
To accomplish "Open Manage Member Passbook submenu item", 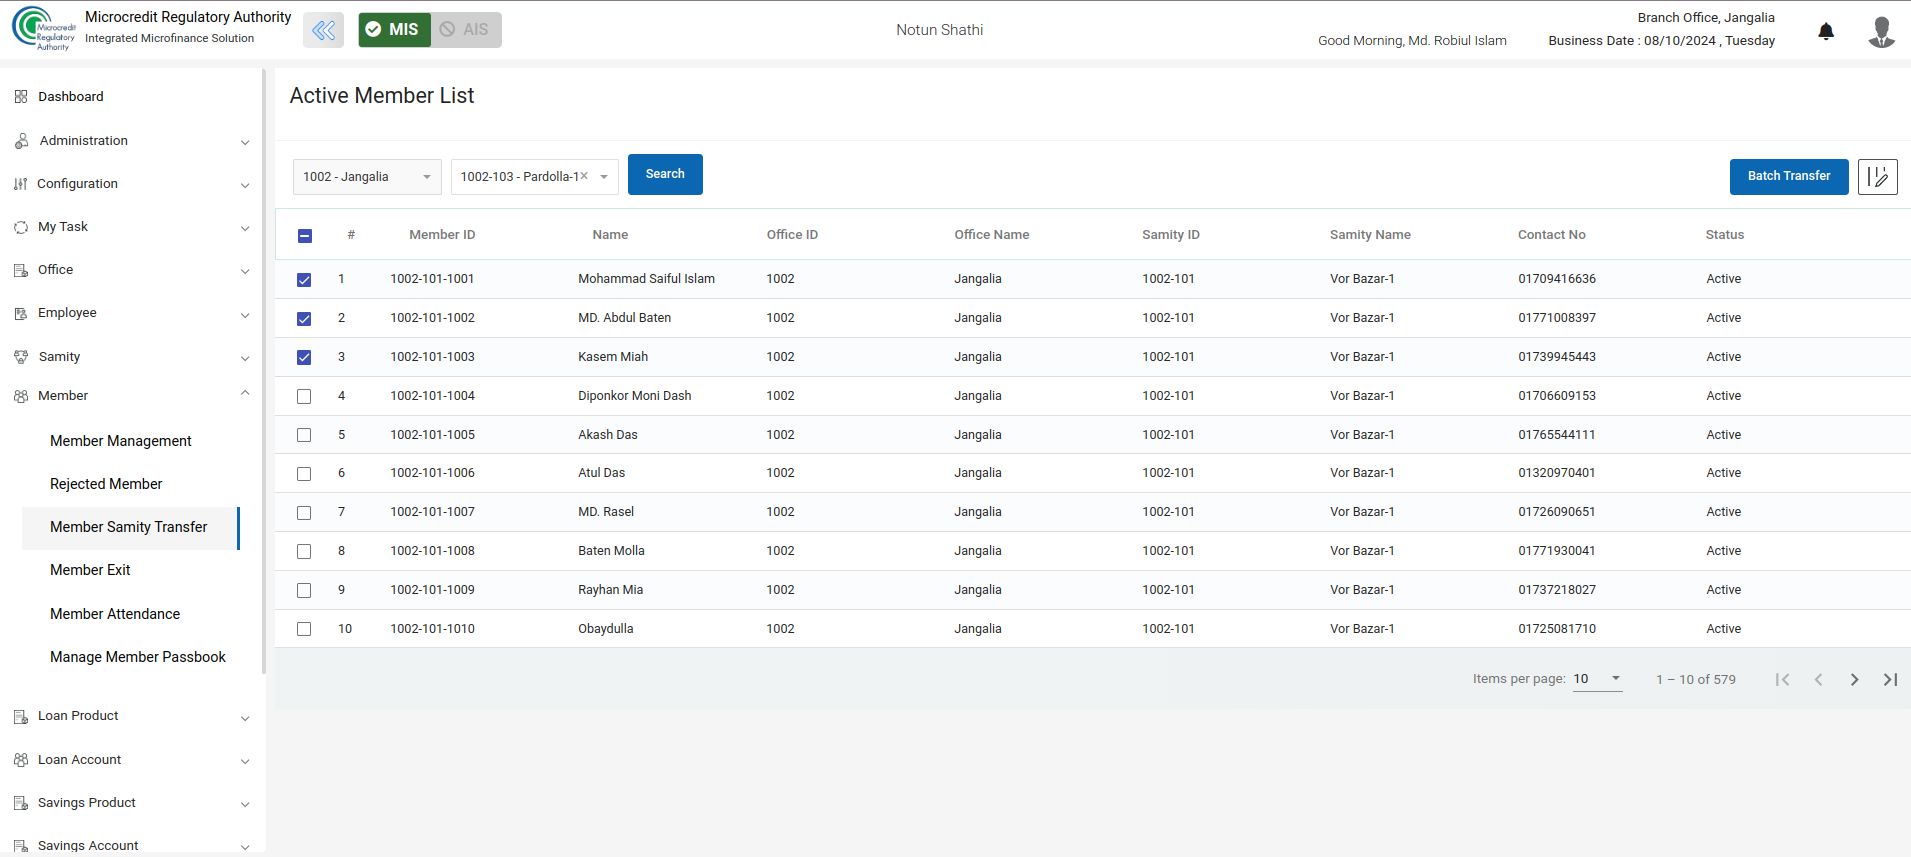I will (x=138, y=657).
